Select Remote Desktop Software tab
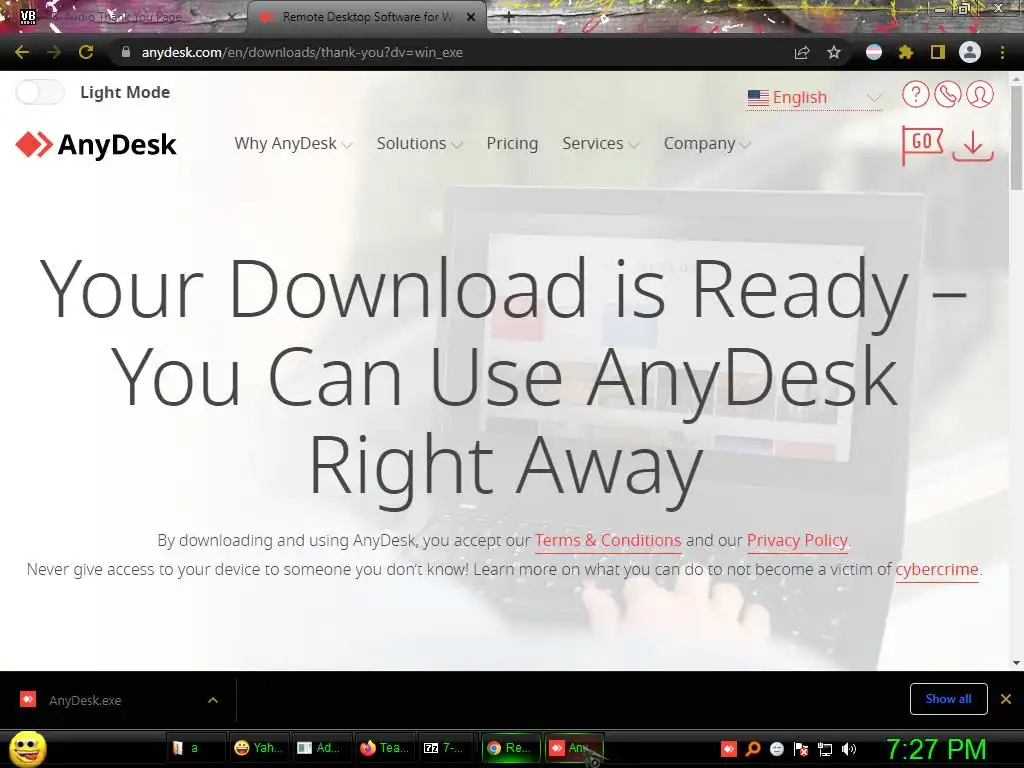The height and width of the screenshot is (768, 1024). click(367, 17)
